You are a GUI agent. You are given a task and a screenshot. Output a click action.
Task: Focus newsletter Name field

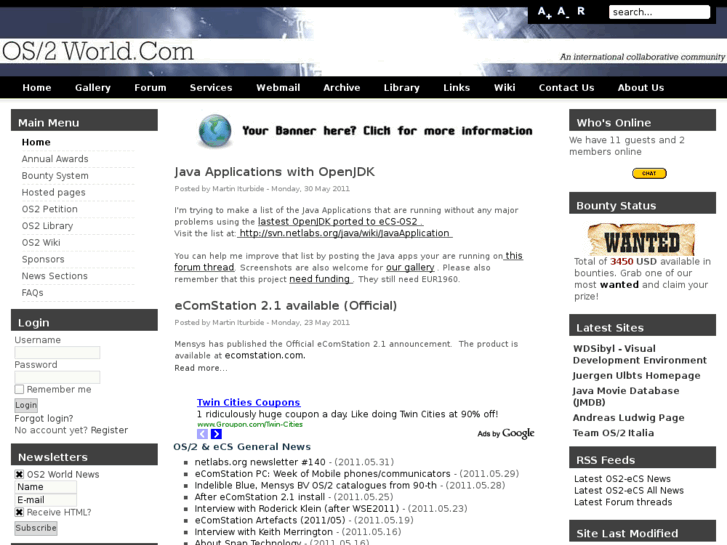[45, 487]
